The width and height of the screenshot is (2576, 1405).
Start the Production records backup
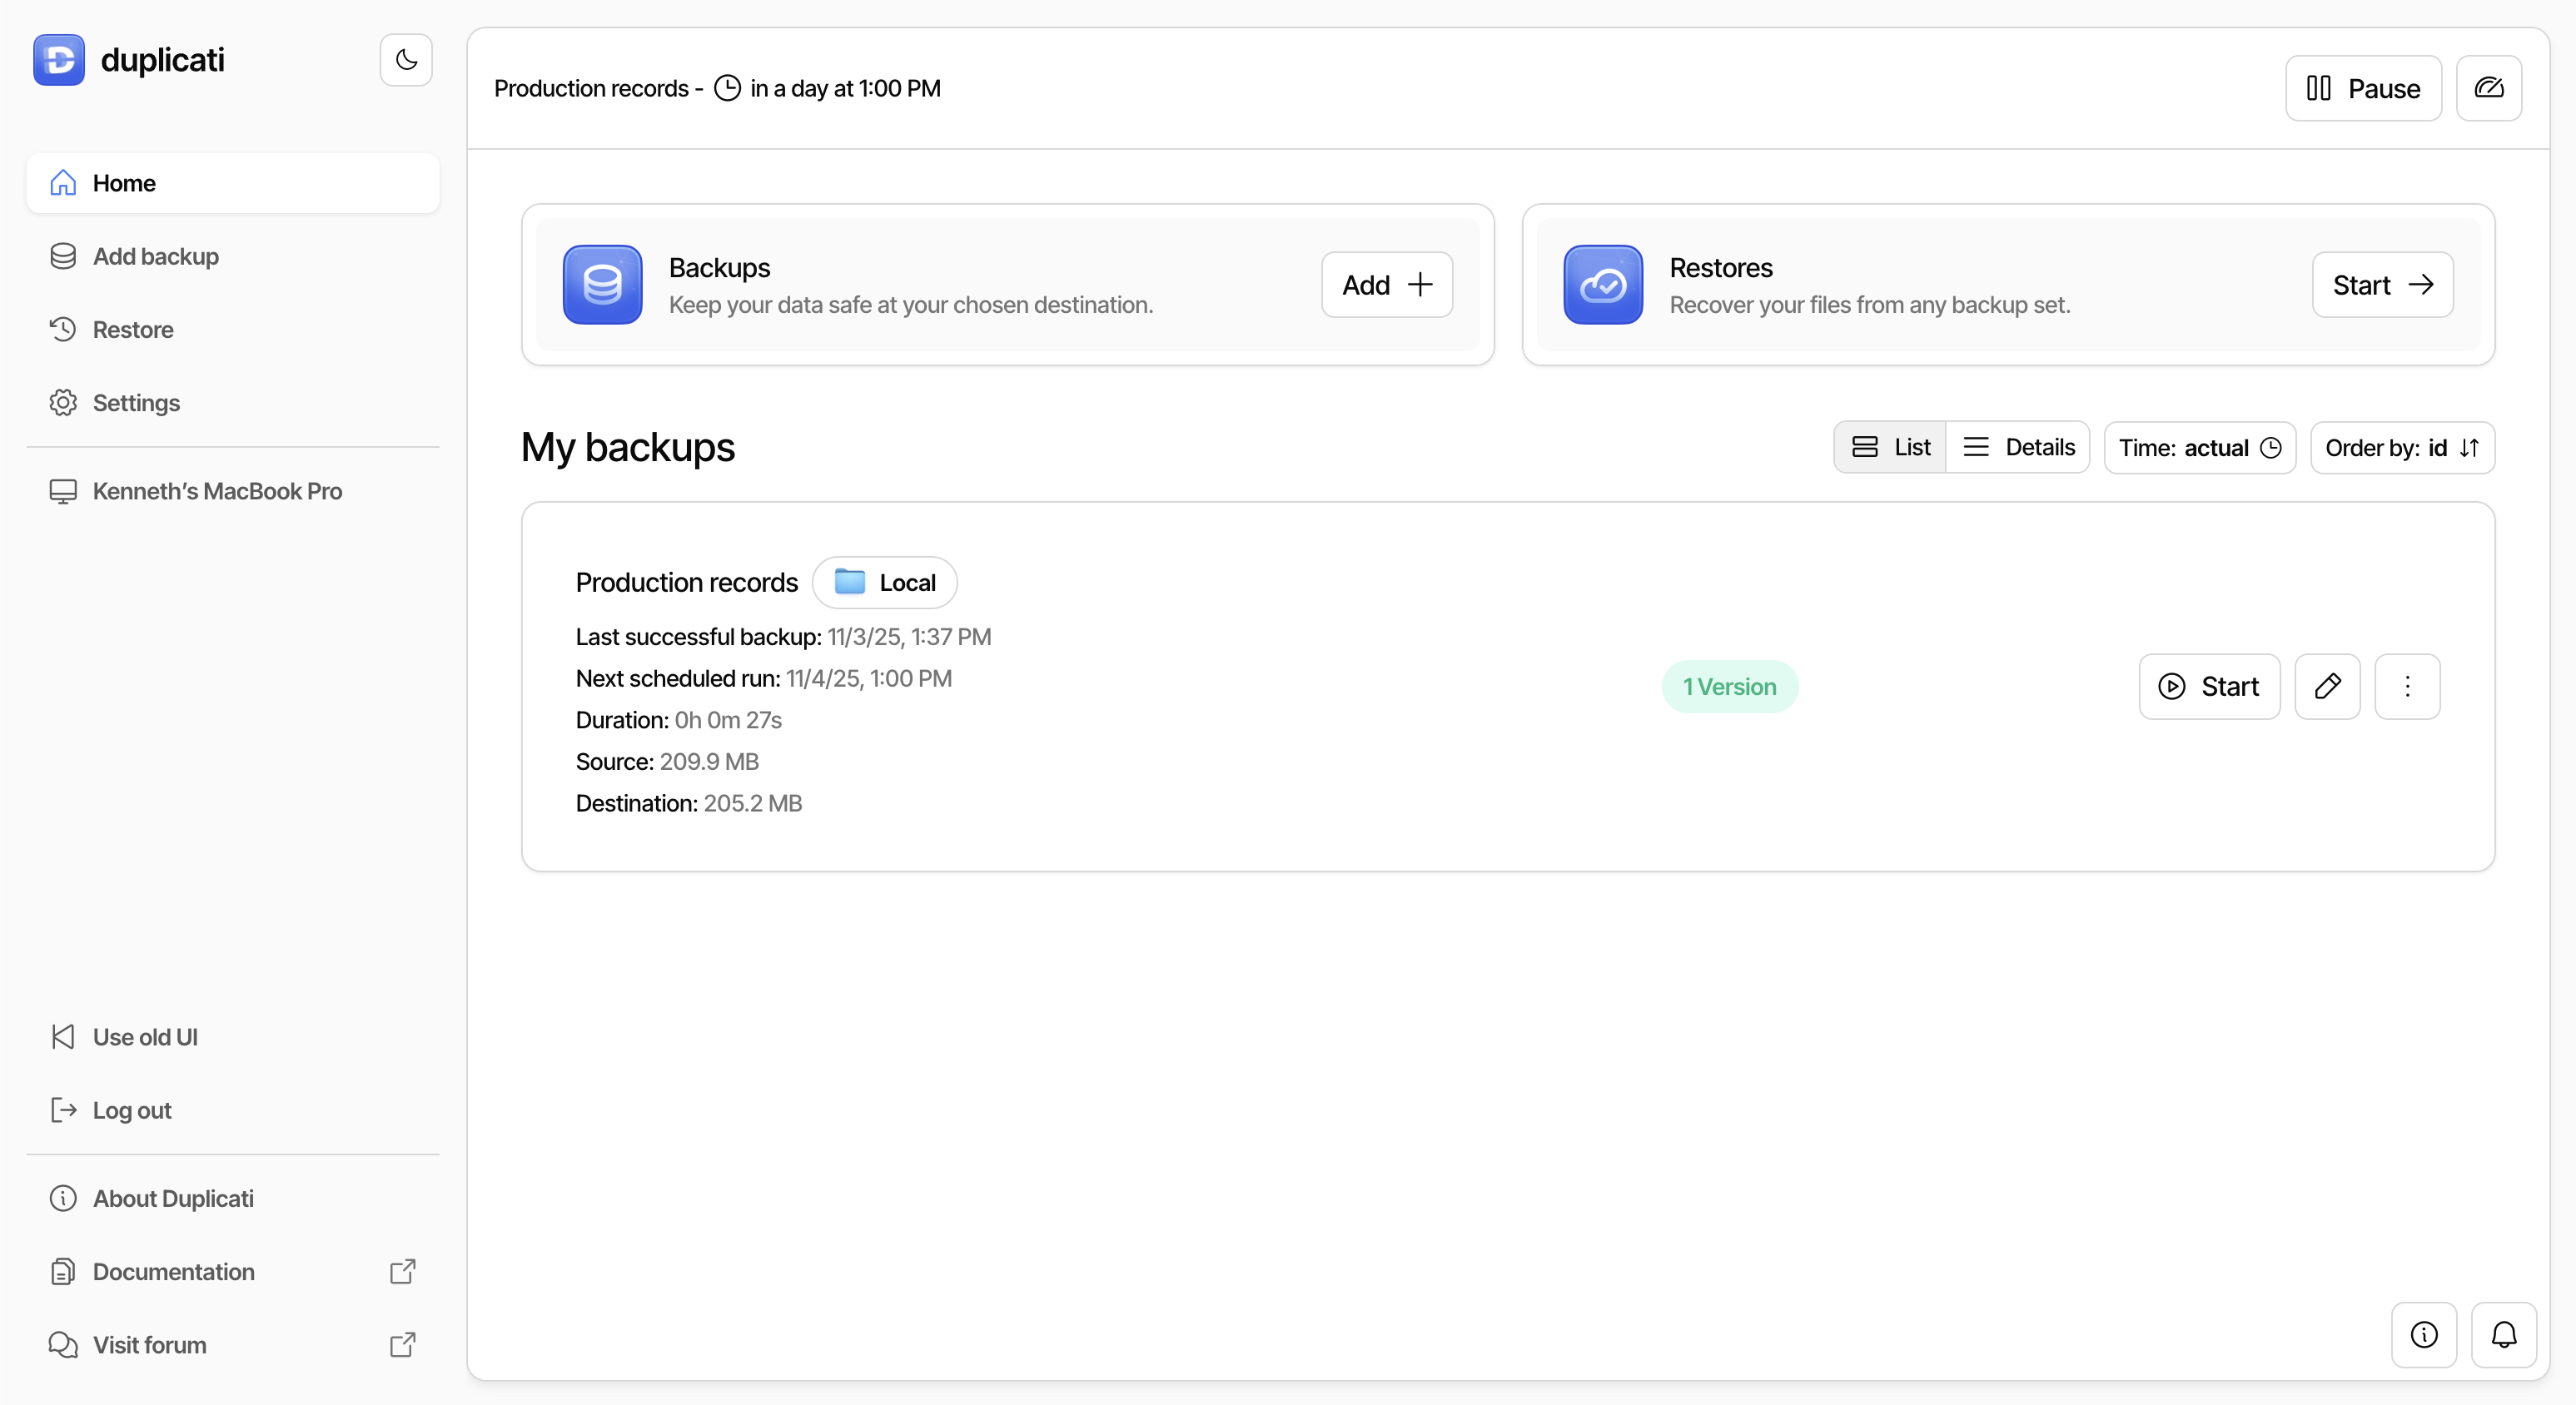coord(2208,686)
